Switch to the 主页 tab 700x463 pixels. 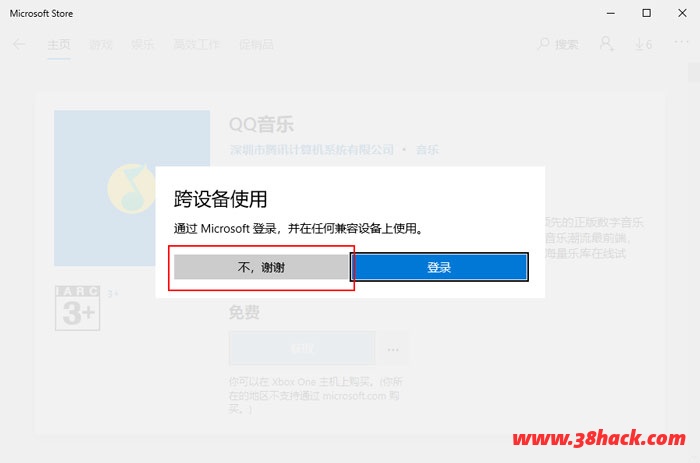(x=59, y=45)
